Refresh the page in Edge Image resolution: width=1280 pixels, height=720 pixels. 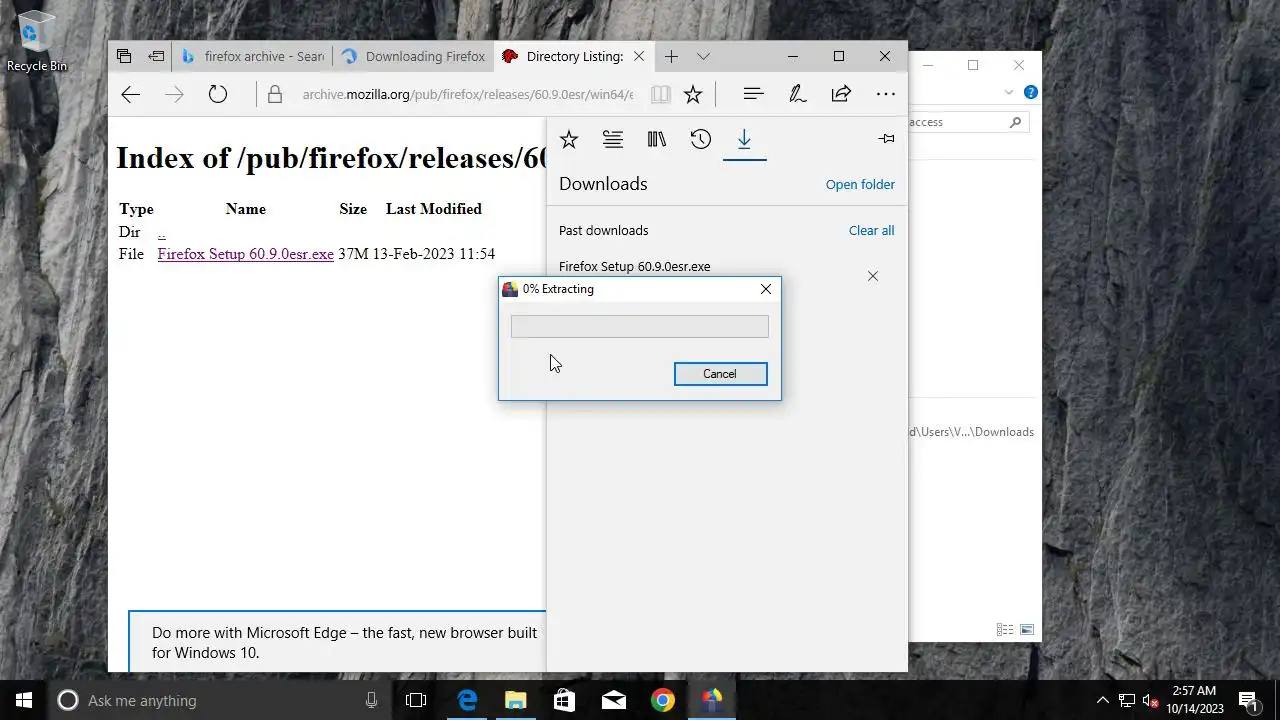click(218, 94)
